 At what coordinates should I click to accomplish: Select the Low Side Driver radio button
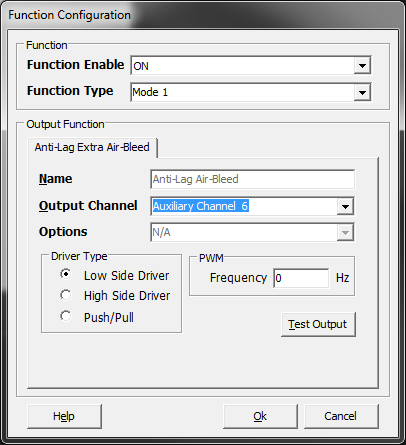point(66,274)
